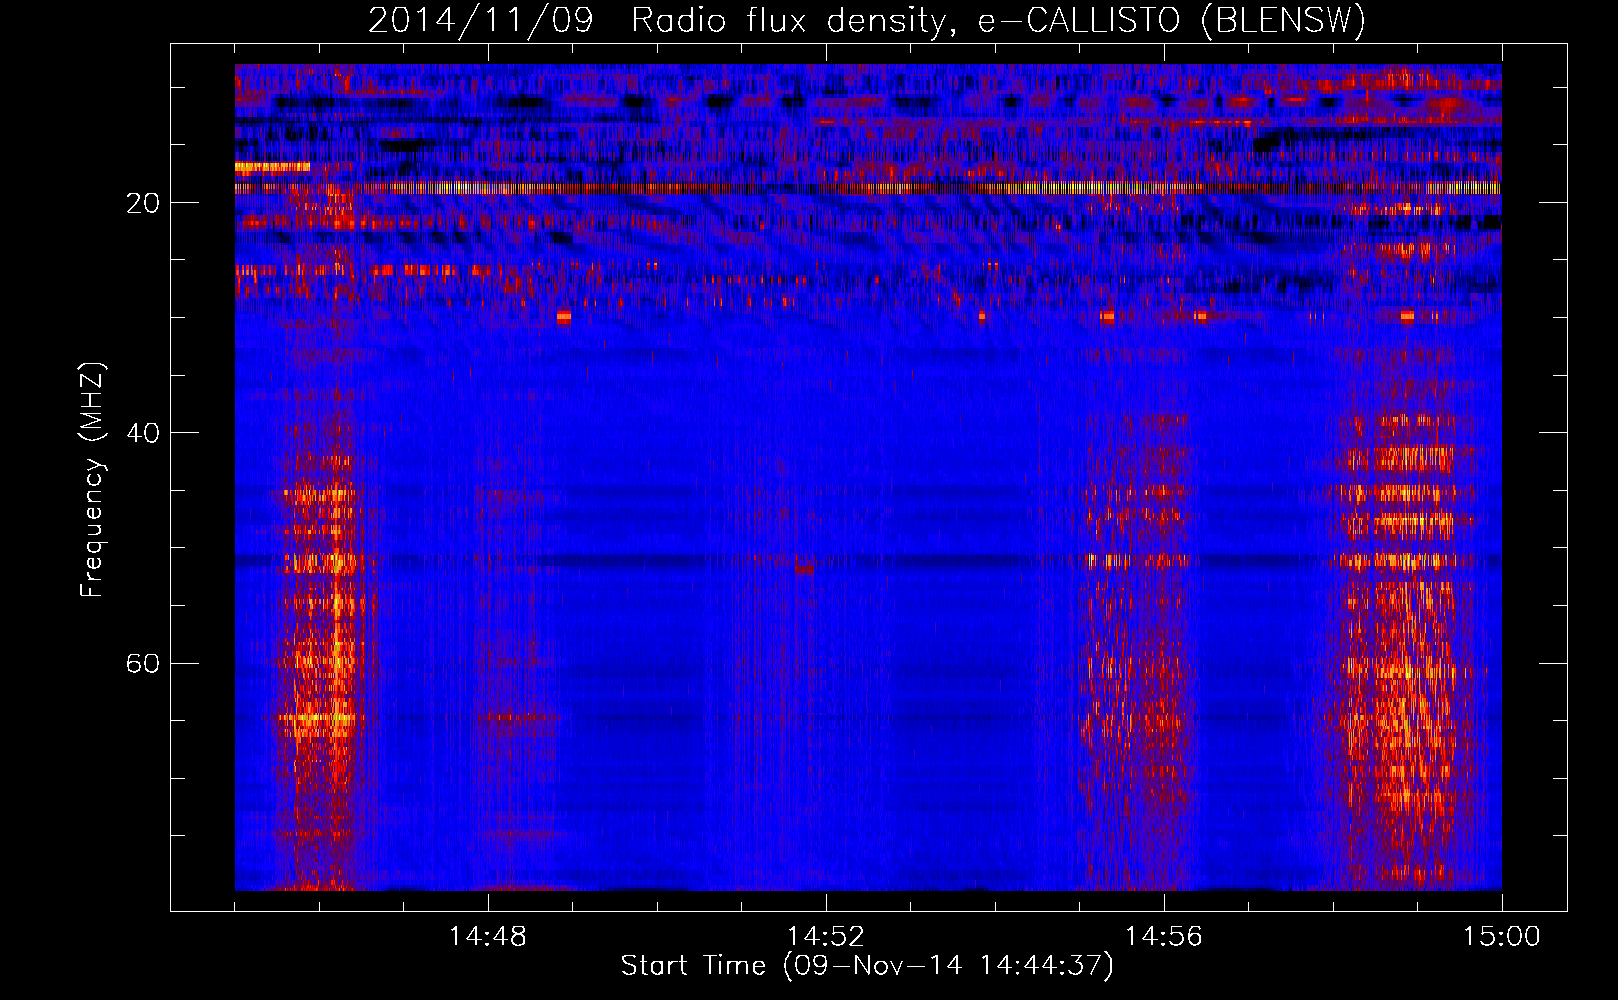The height and width of the screenshot is (1000, 1618).
Task: Click the "Frequency (MHZ)" axis label
Action: pos(92,480)
